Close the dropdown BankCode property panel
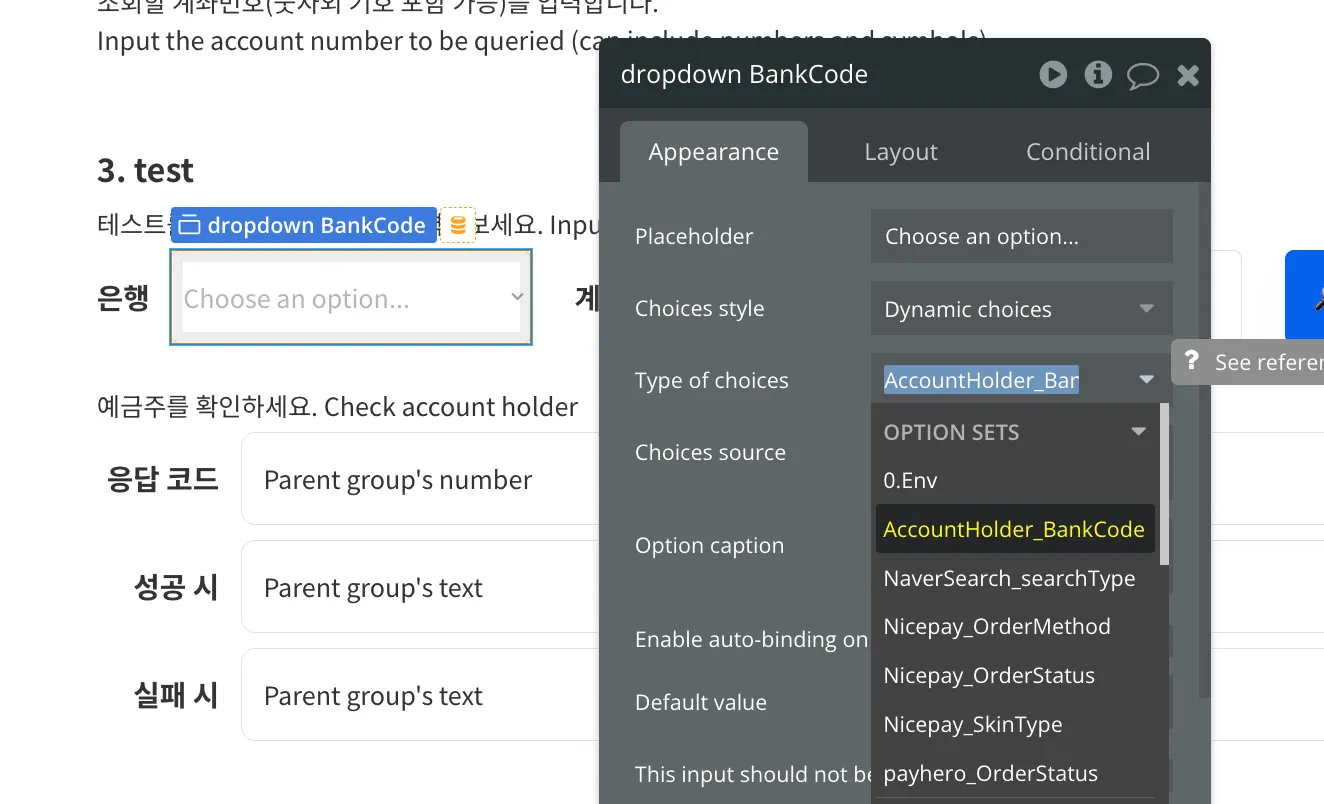Screen dimensions: 1324x804 [x=1188, y=76]
